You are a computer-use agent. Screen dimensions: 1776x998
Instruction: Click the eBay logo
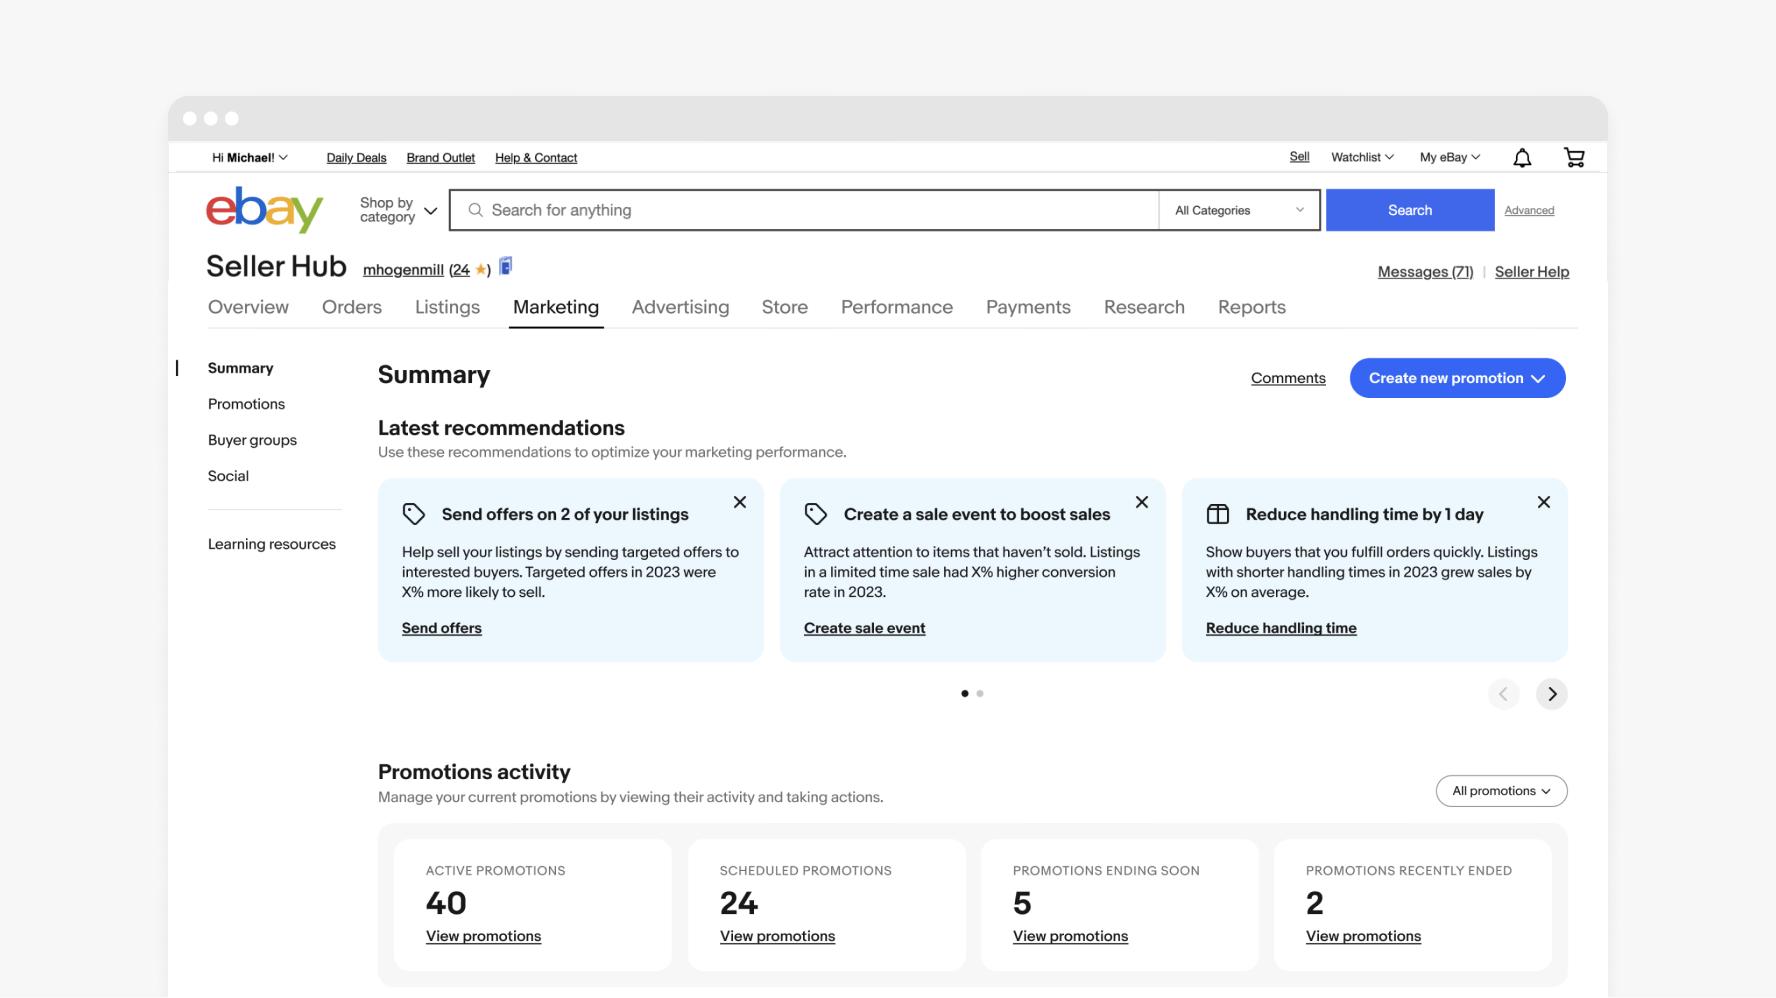pyautogui.click(x=264, y=210)
